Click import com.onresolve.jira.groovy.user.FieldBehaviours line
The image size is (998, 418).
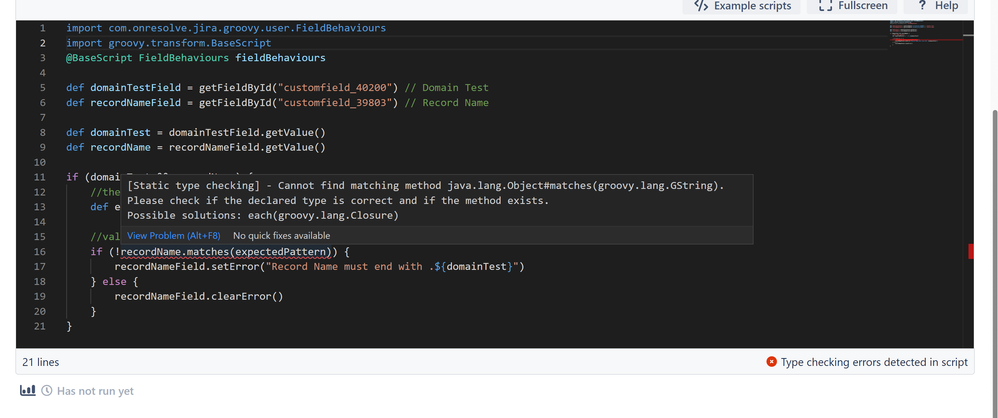(x=226, y=29)
